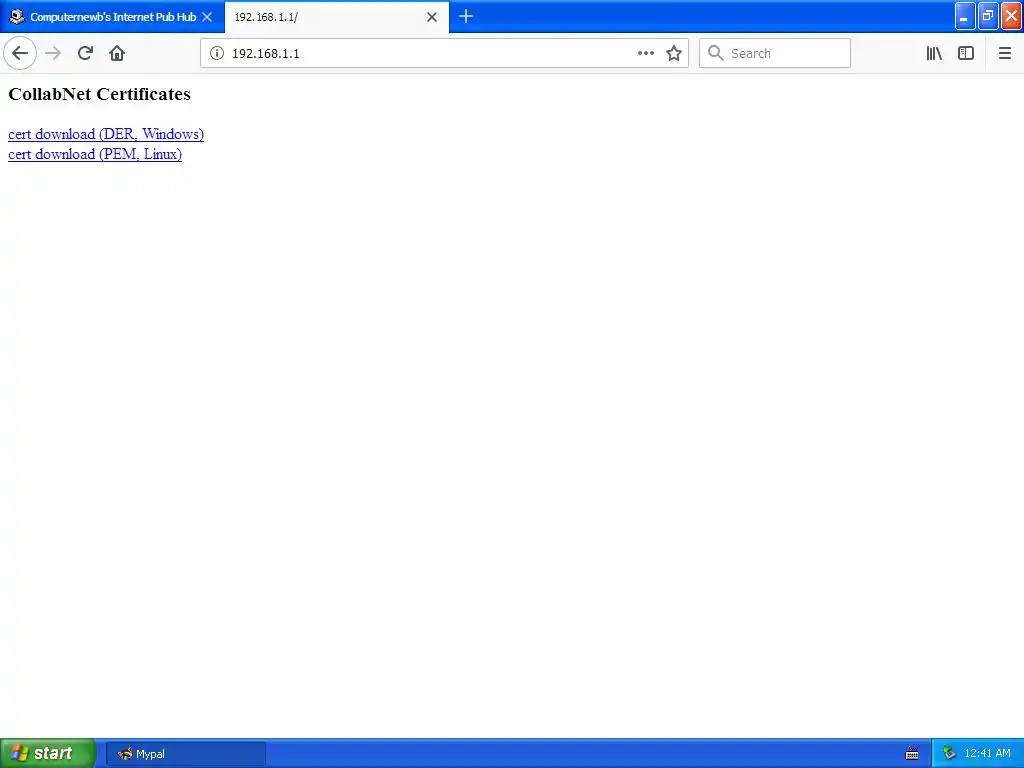1024x768 pixels.
Task: Bookmark this page with the star
Action: click(x=674, y=54)
